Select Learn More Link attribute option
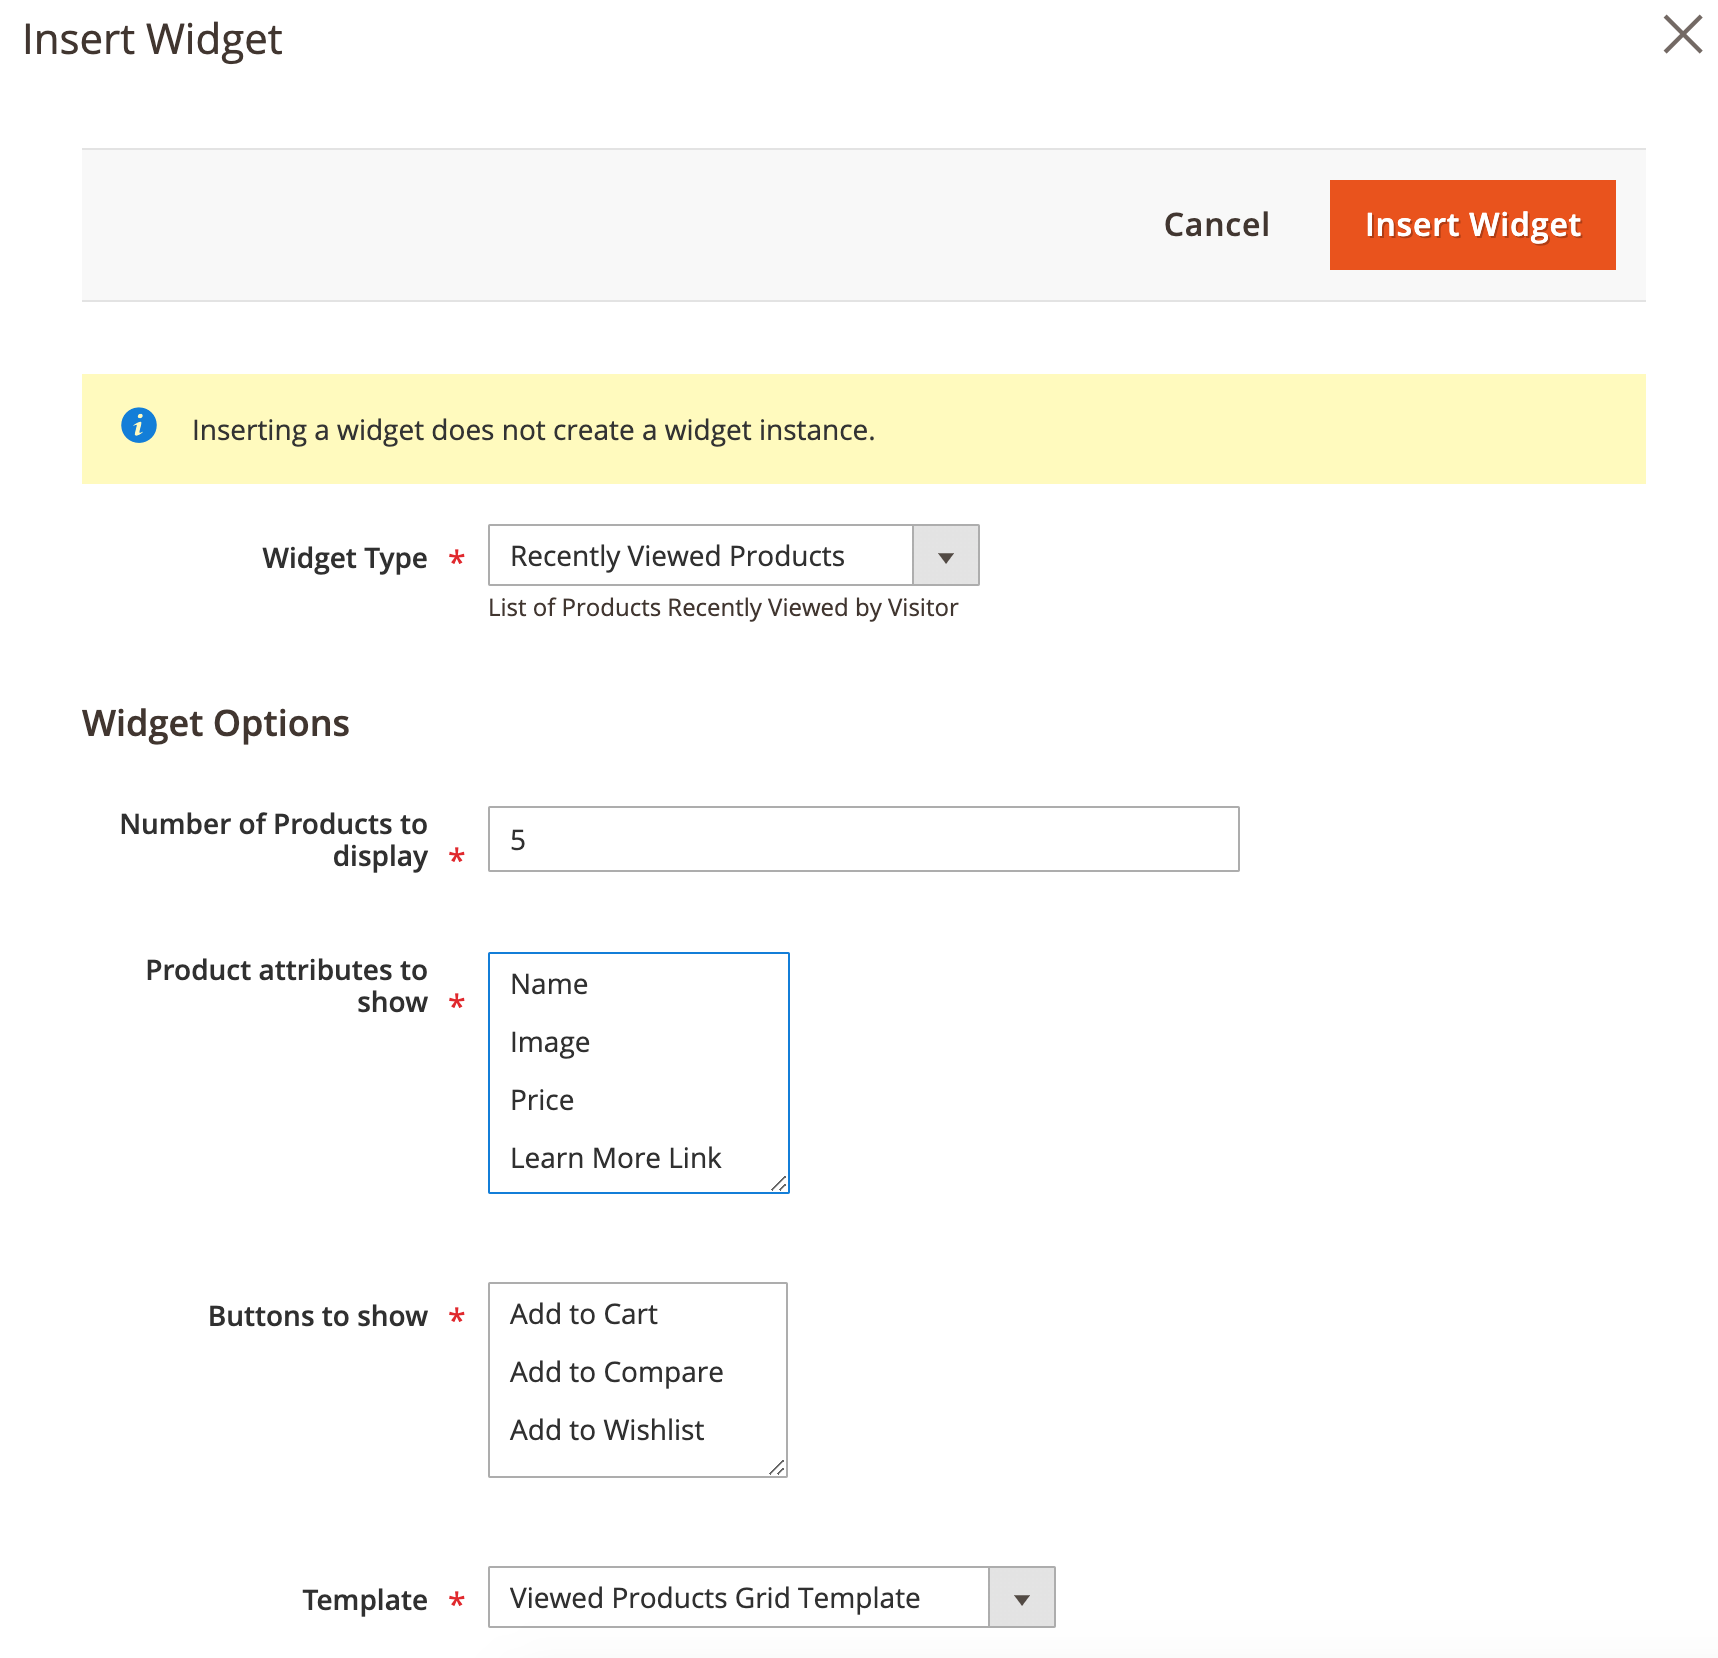1718x1658 pixels. pyautogui.click(x=615, y=1159)
